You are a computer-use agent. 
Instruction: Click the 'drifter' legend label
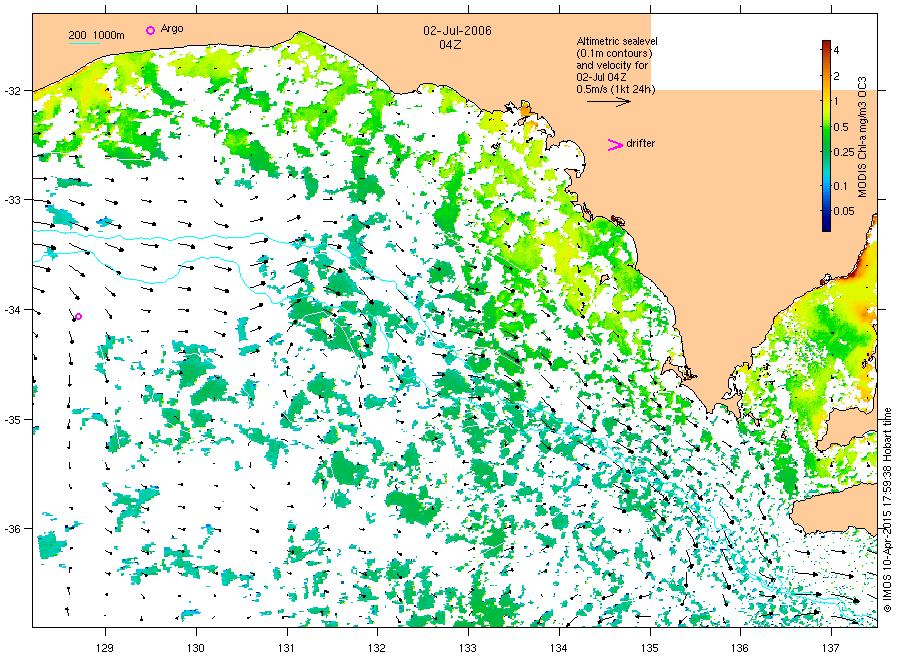coord(641,143)
